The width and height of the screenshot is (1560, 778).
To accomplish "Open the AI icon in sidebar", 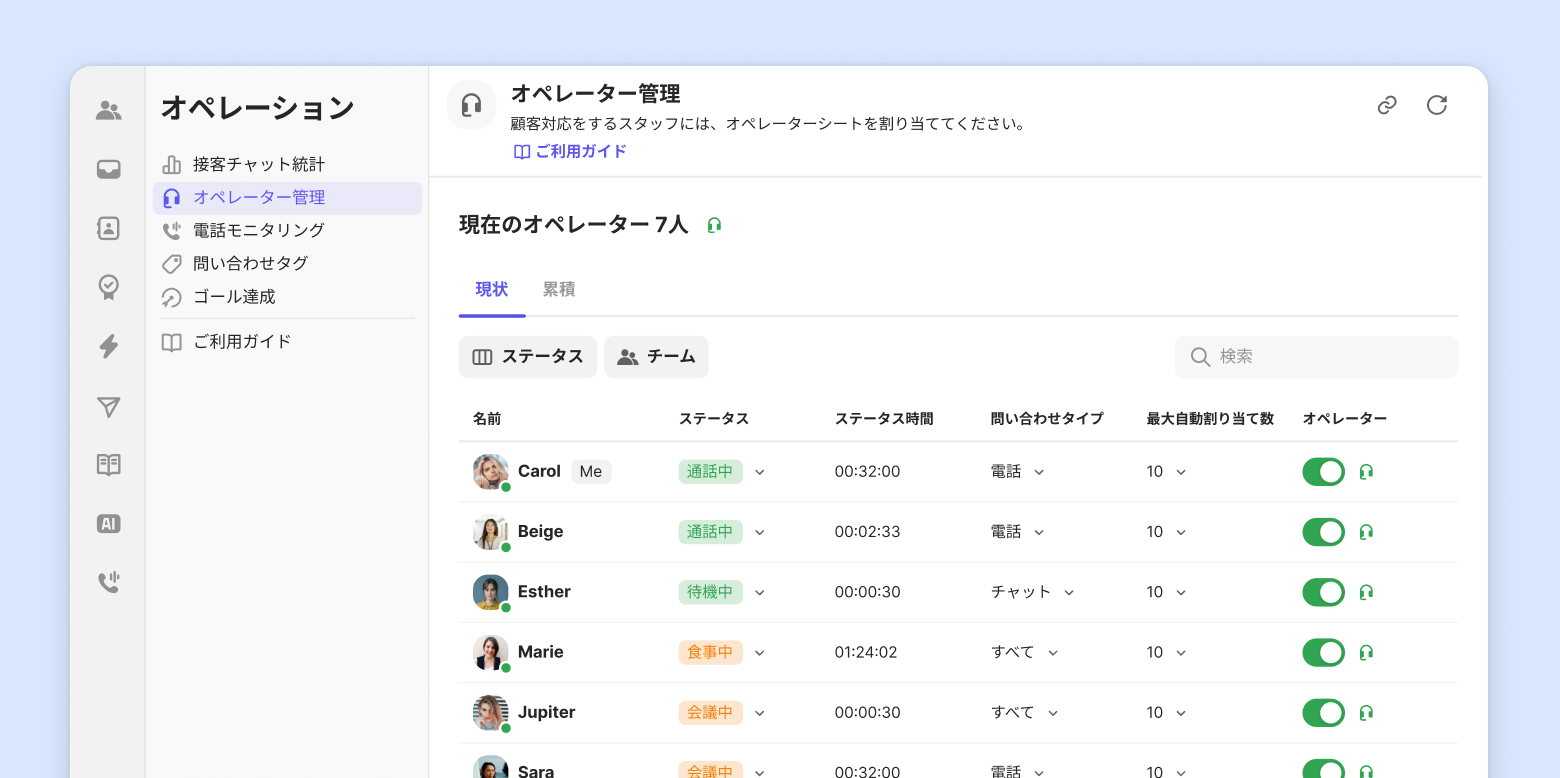I will [108, 524].
